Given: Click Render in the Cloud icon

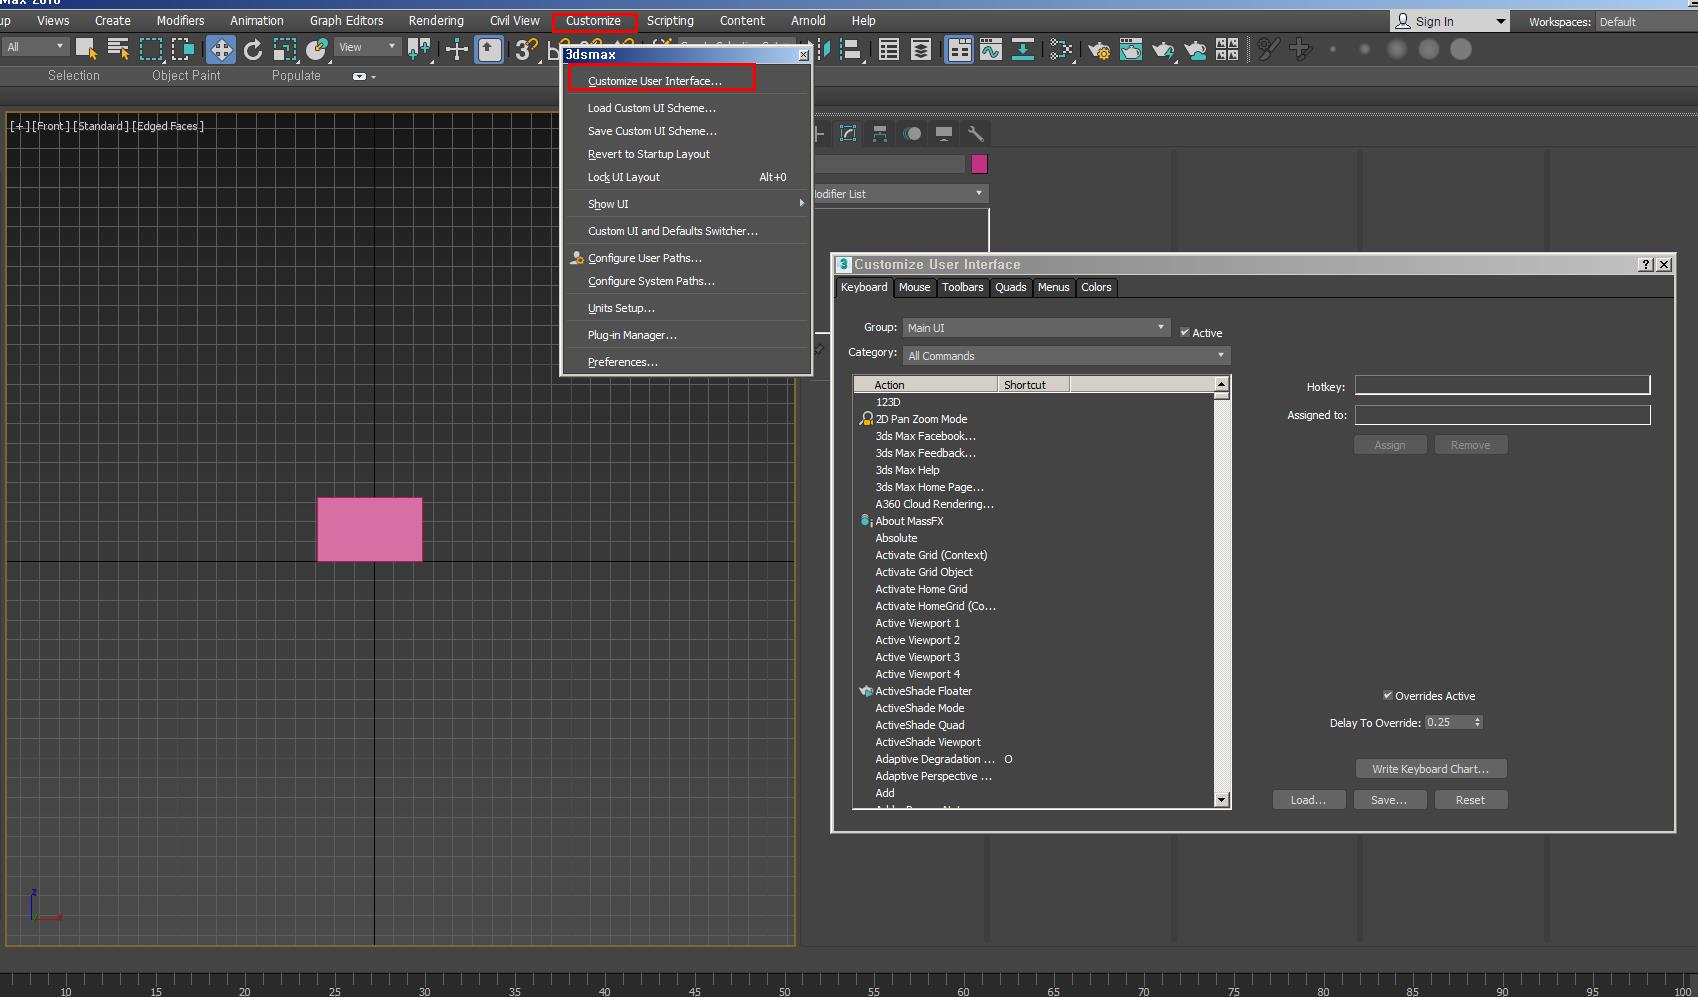Looking at the screenshot, I should (x=1195, y=49).
